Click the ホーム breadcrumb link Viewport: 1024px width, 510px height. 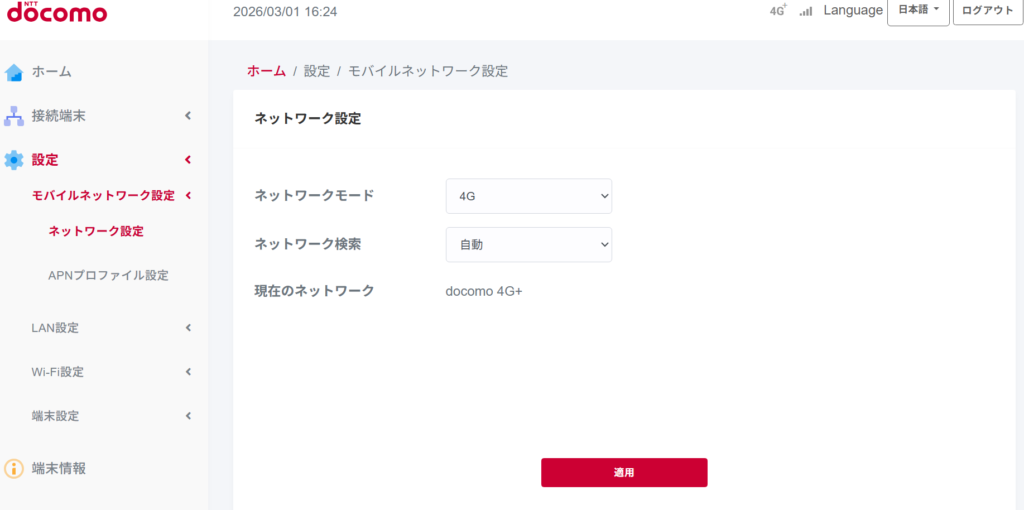click(x=266, y=71)
